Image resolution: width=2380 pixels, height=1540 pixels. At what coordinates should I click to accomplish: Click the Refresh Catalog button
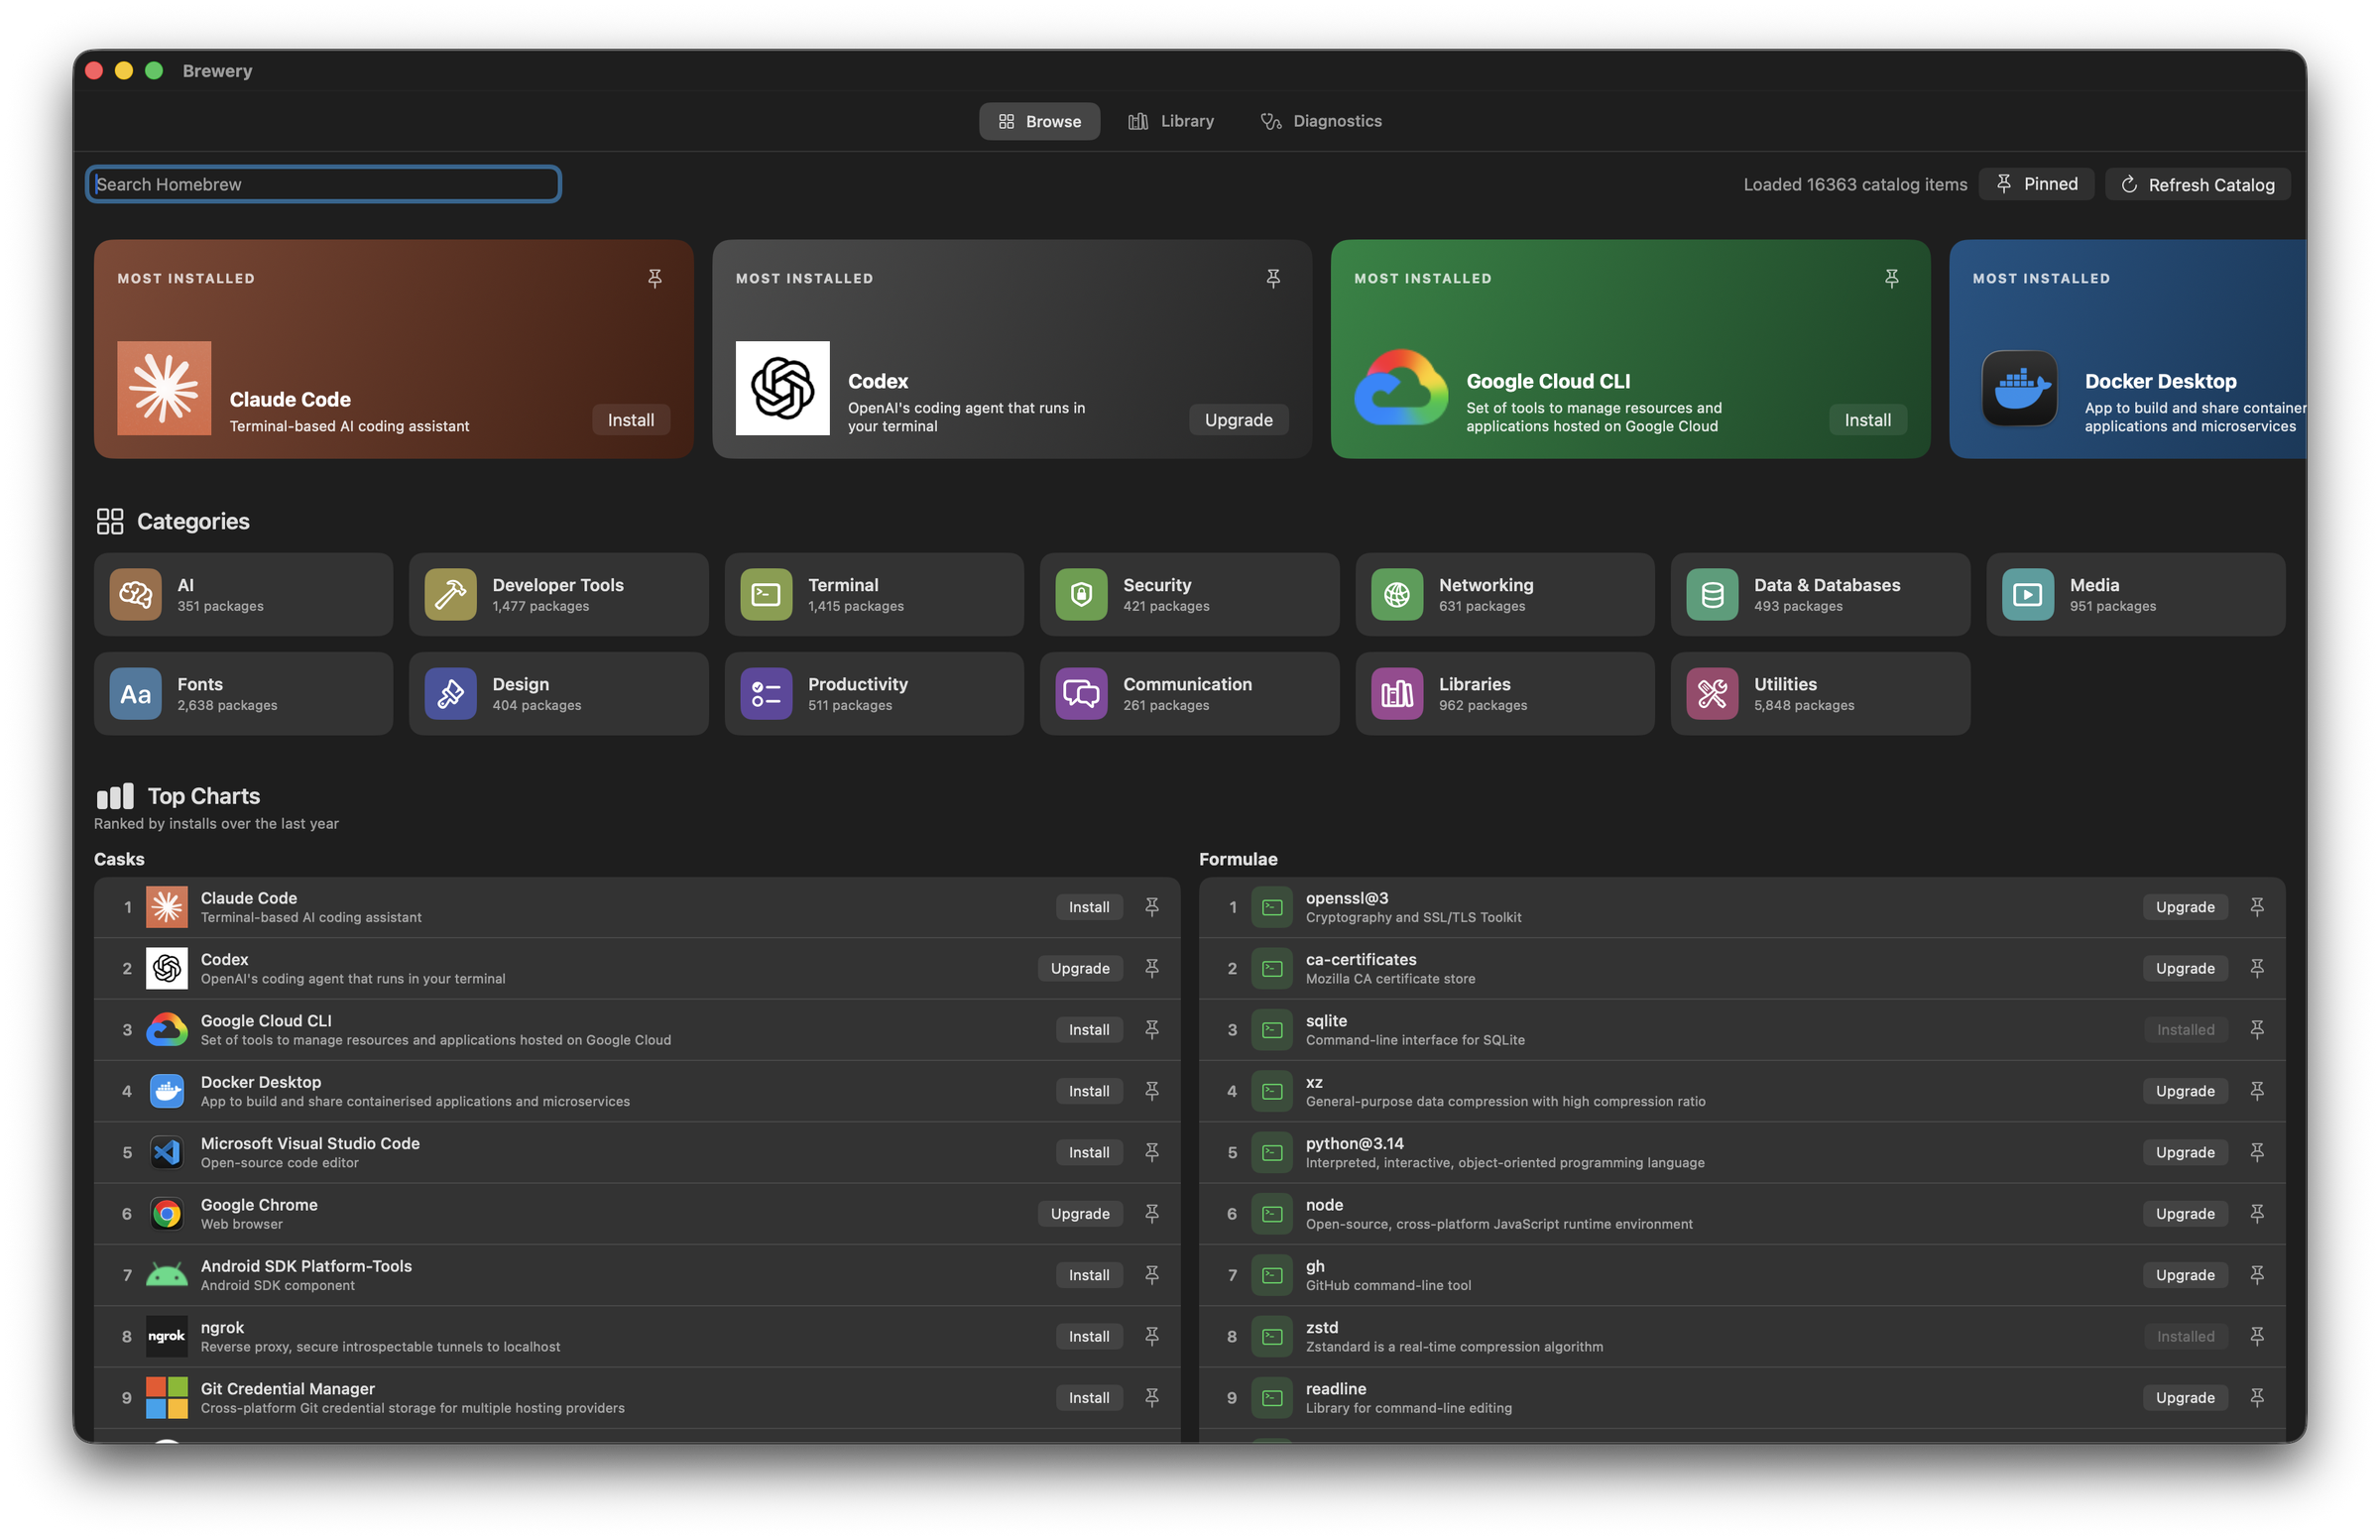[2197, 185]
